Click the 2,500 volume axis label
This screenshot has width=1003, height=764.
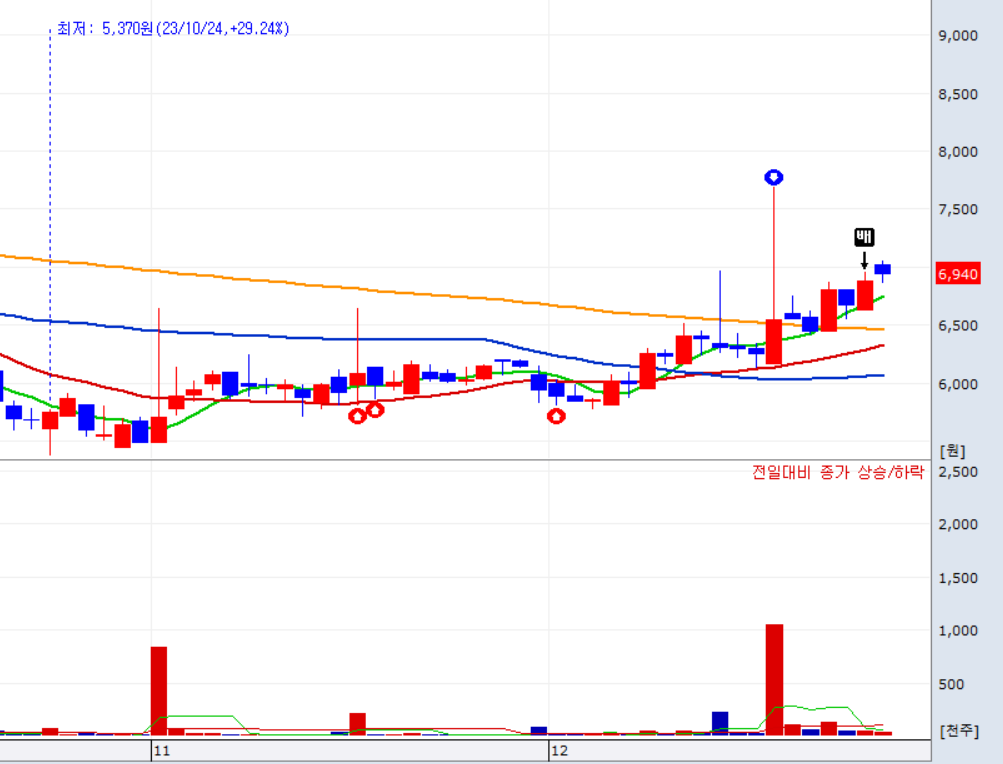958,472
